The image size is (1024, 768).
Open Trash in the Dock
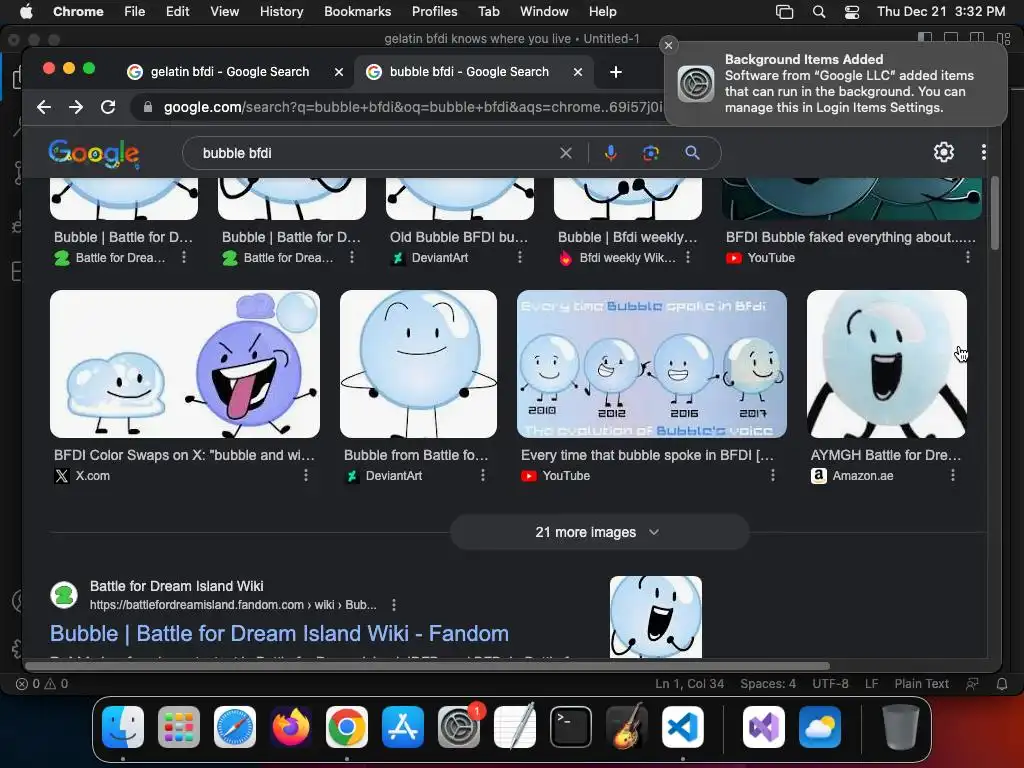tap(901, 727)
